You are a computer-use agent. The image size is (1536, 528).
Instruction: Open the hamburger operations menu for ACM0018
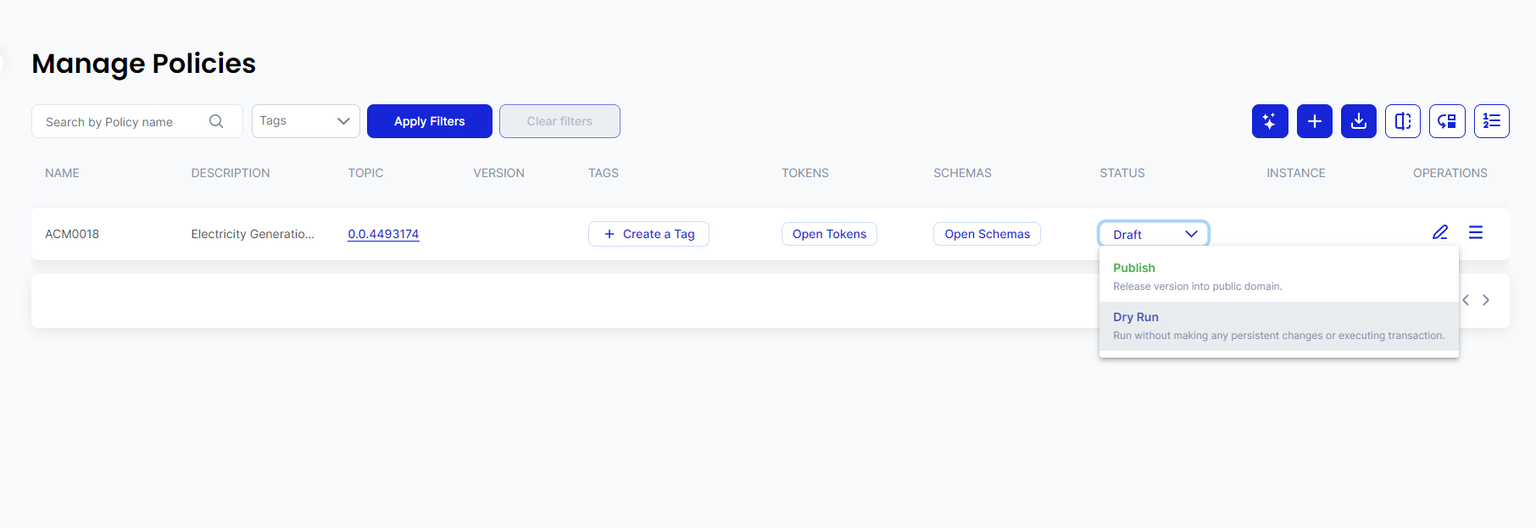coord(1475,233)
